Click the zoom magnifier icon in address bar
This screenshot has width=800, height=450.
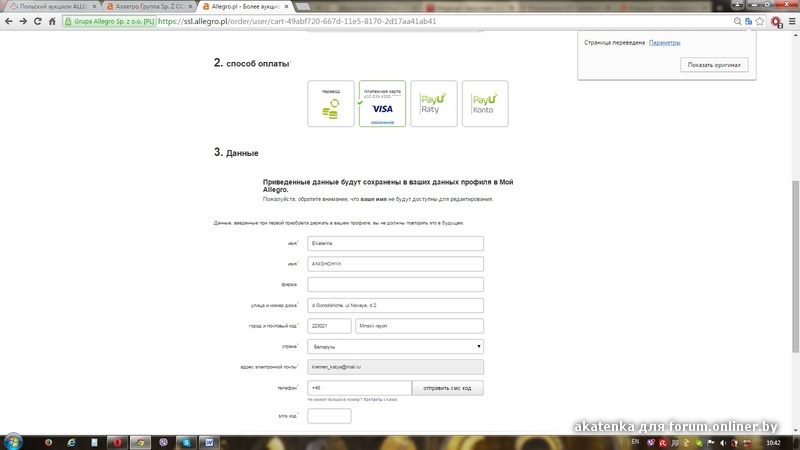coord(737,21)
